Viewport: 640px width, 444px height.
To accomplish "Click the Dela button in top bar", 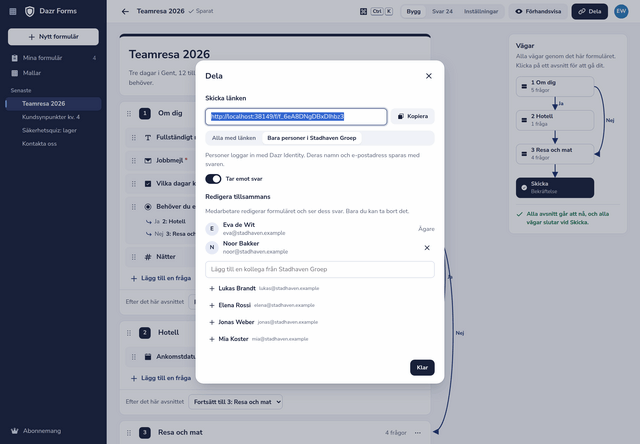I will point(589,11).
